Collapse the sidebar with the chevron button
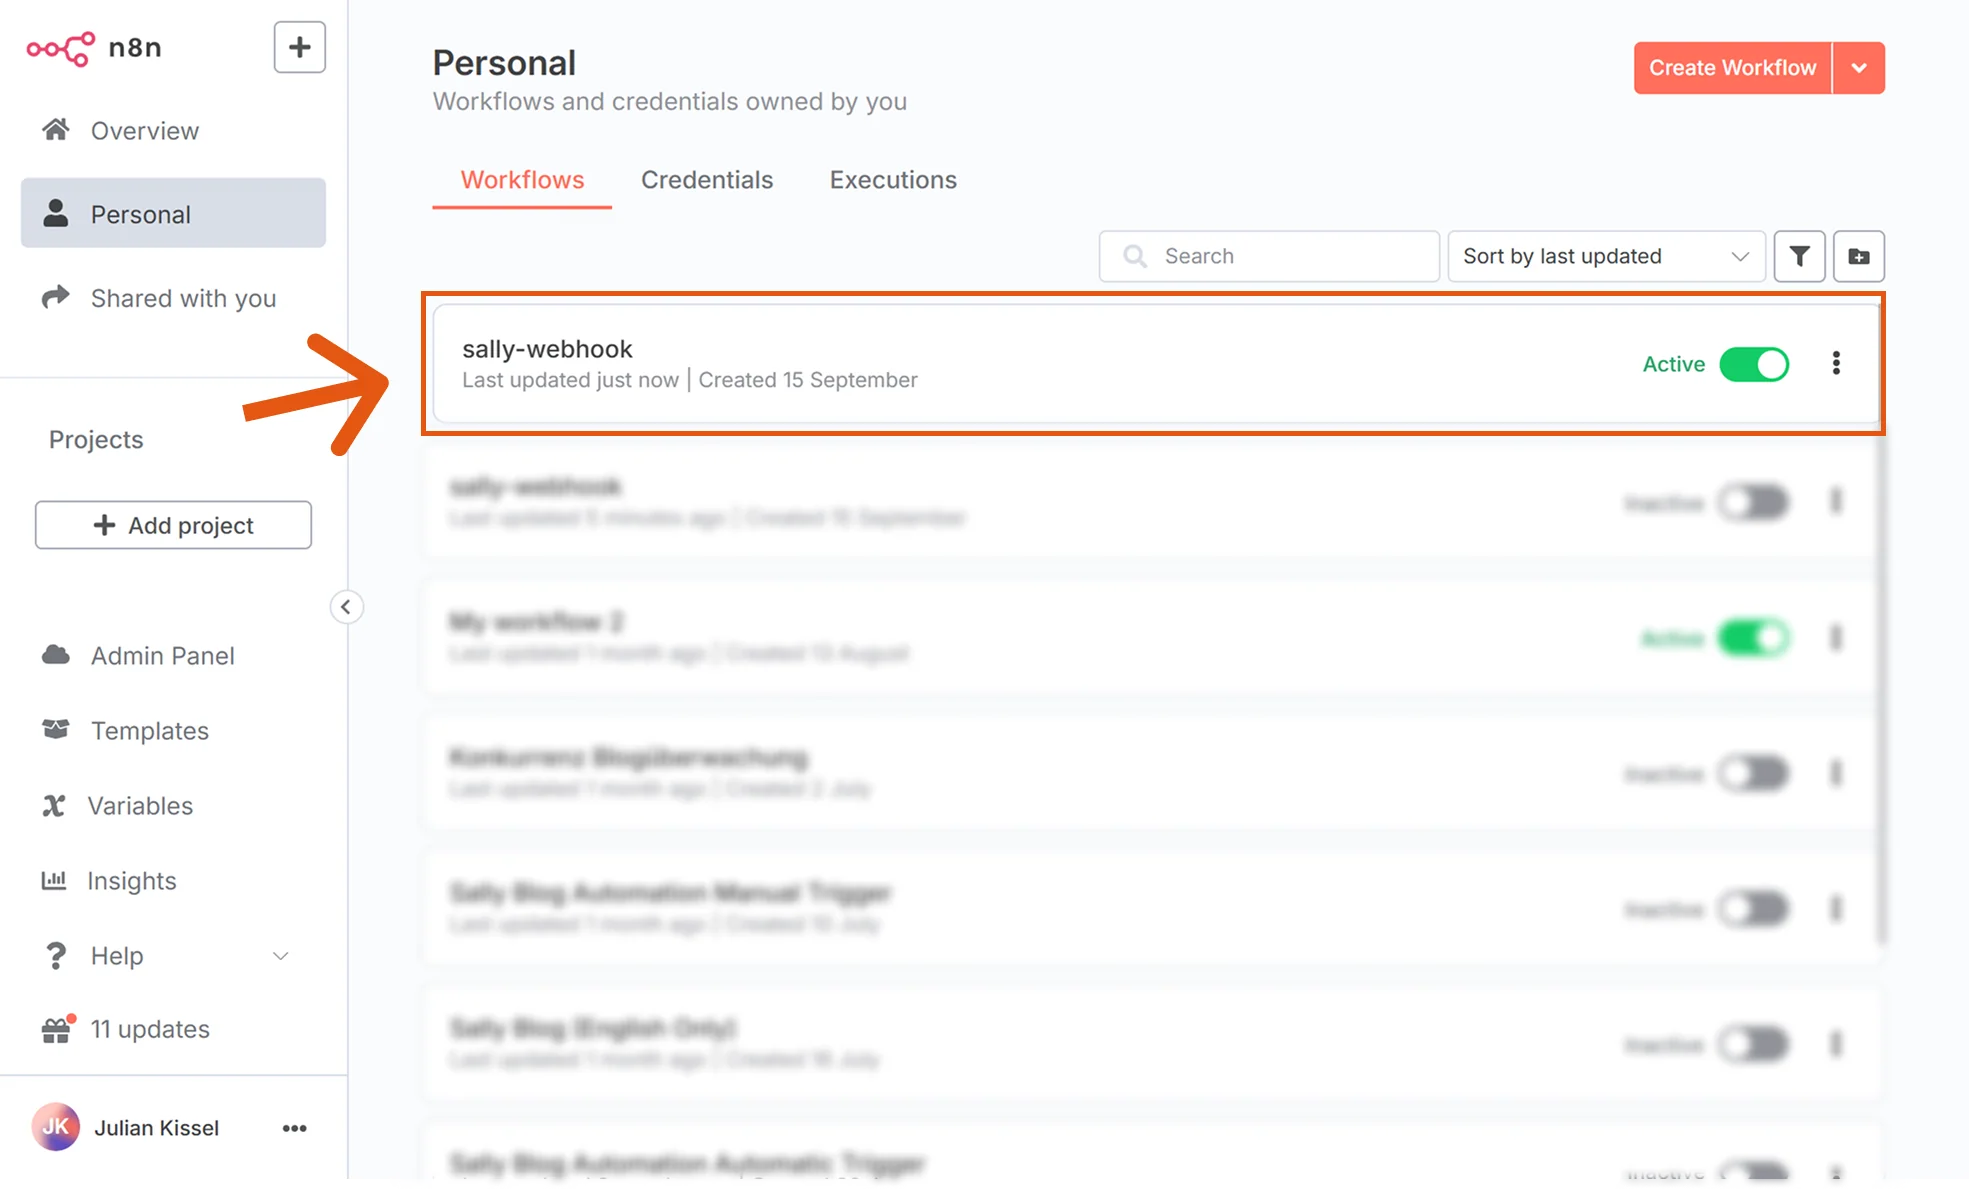 pos(346,606)
